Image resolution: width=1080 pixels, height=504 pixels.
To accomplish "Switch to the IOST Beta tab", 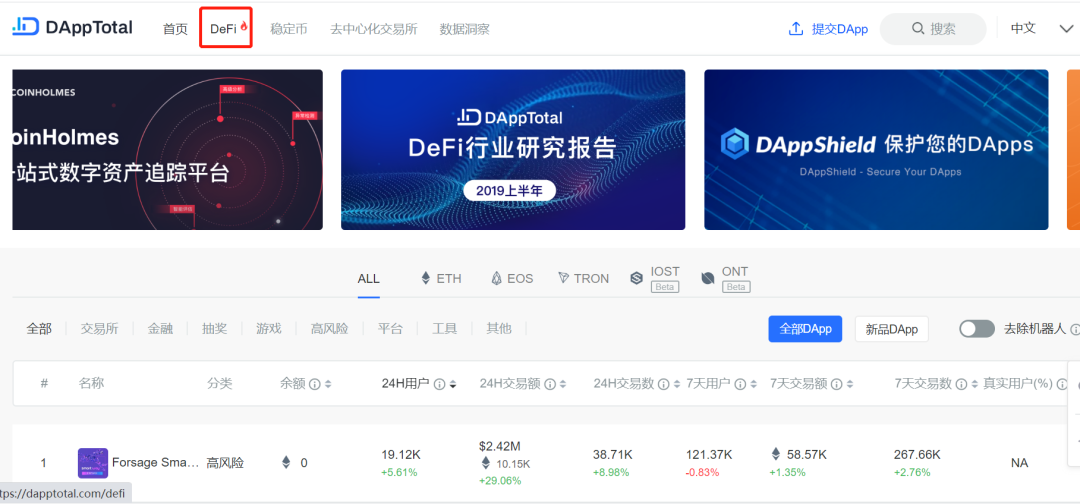I will [655, 279].
